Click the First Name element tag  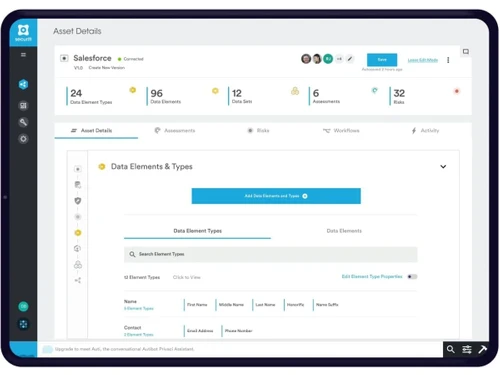(x=197, y=305)
